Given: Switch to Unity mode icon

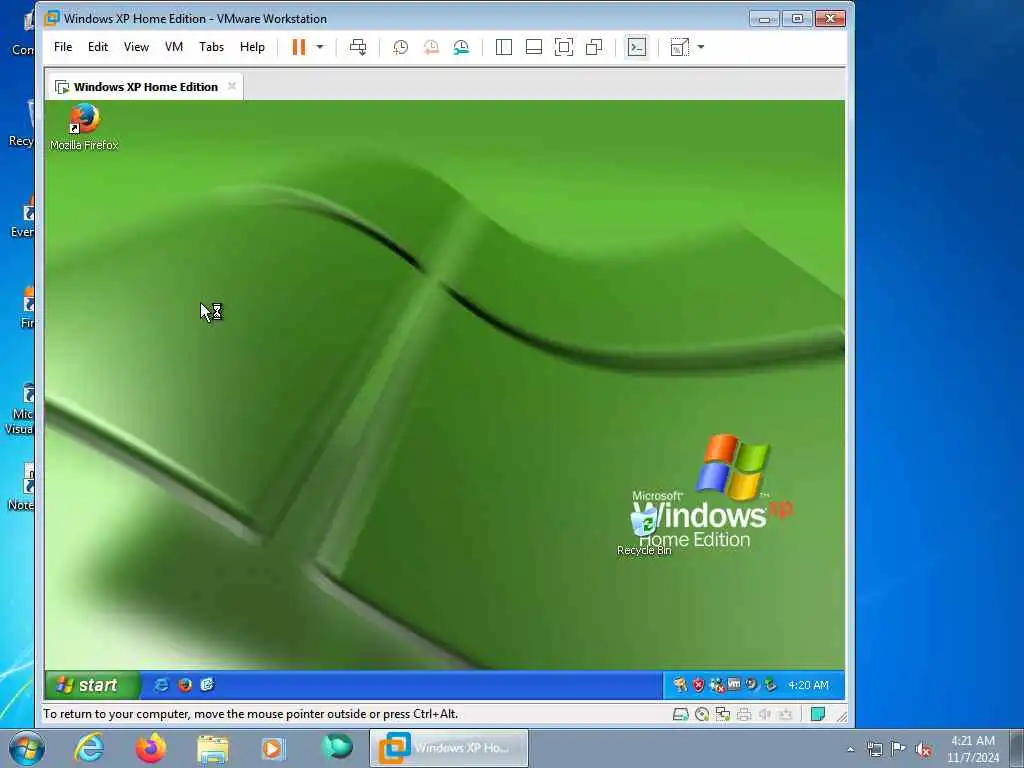Looking at the screenshot, I should click(594, 47).
